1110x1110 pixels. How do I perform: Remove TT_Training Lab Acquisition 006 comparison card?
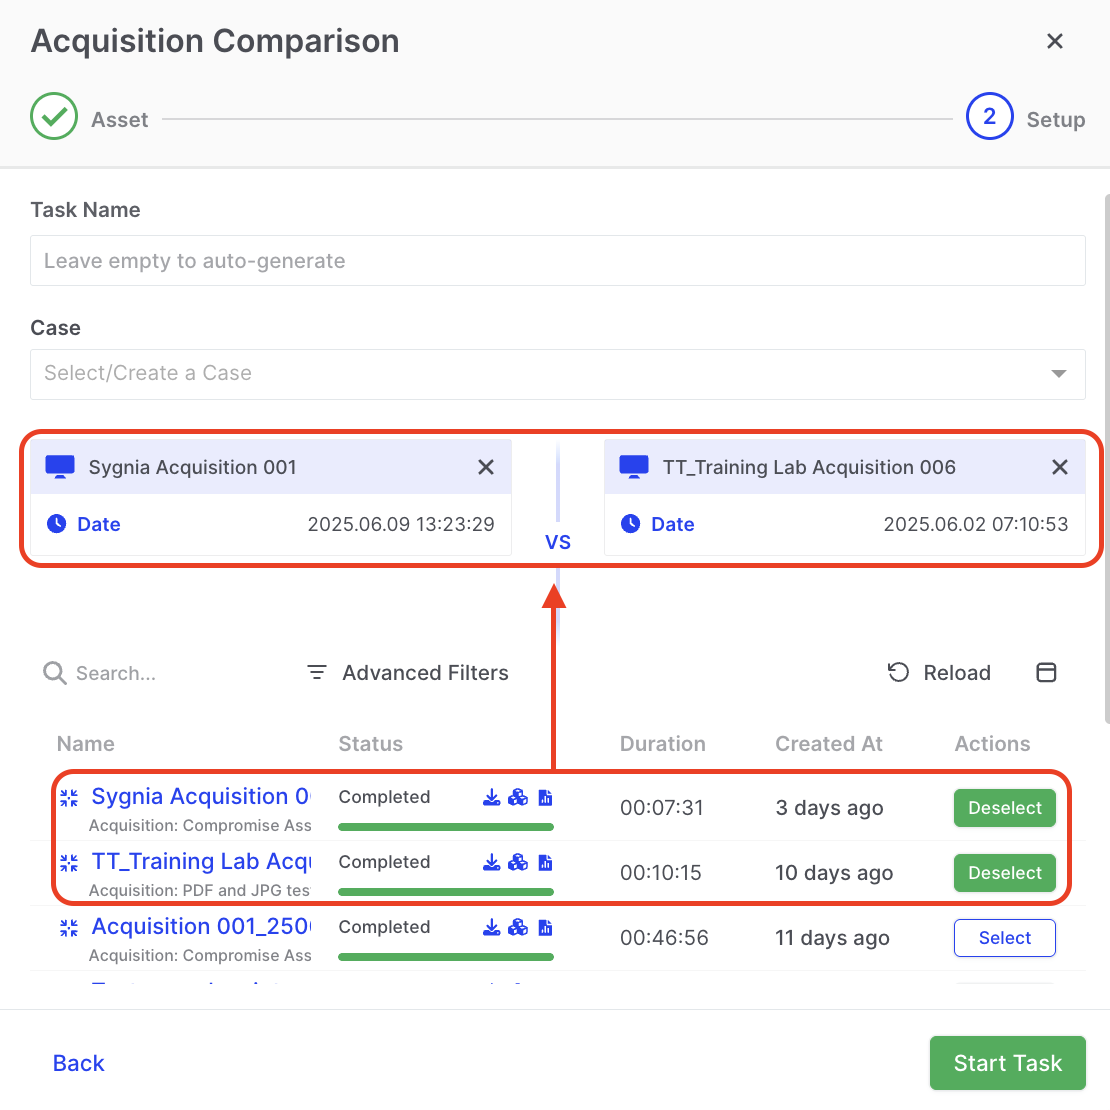point(1060,467)
